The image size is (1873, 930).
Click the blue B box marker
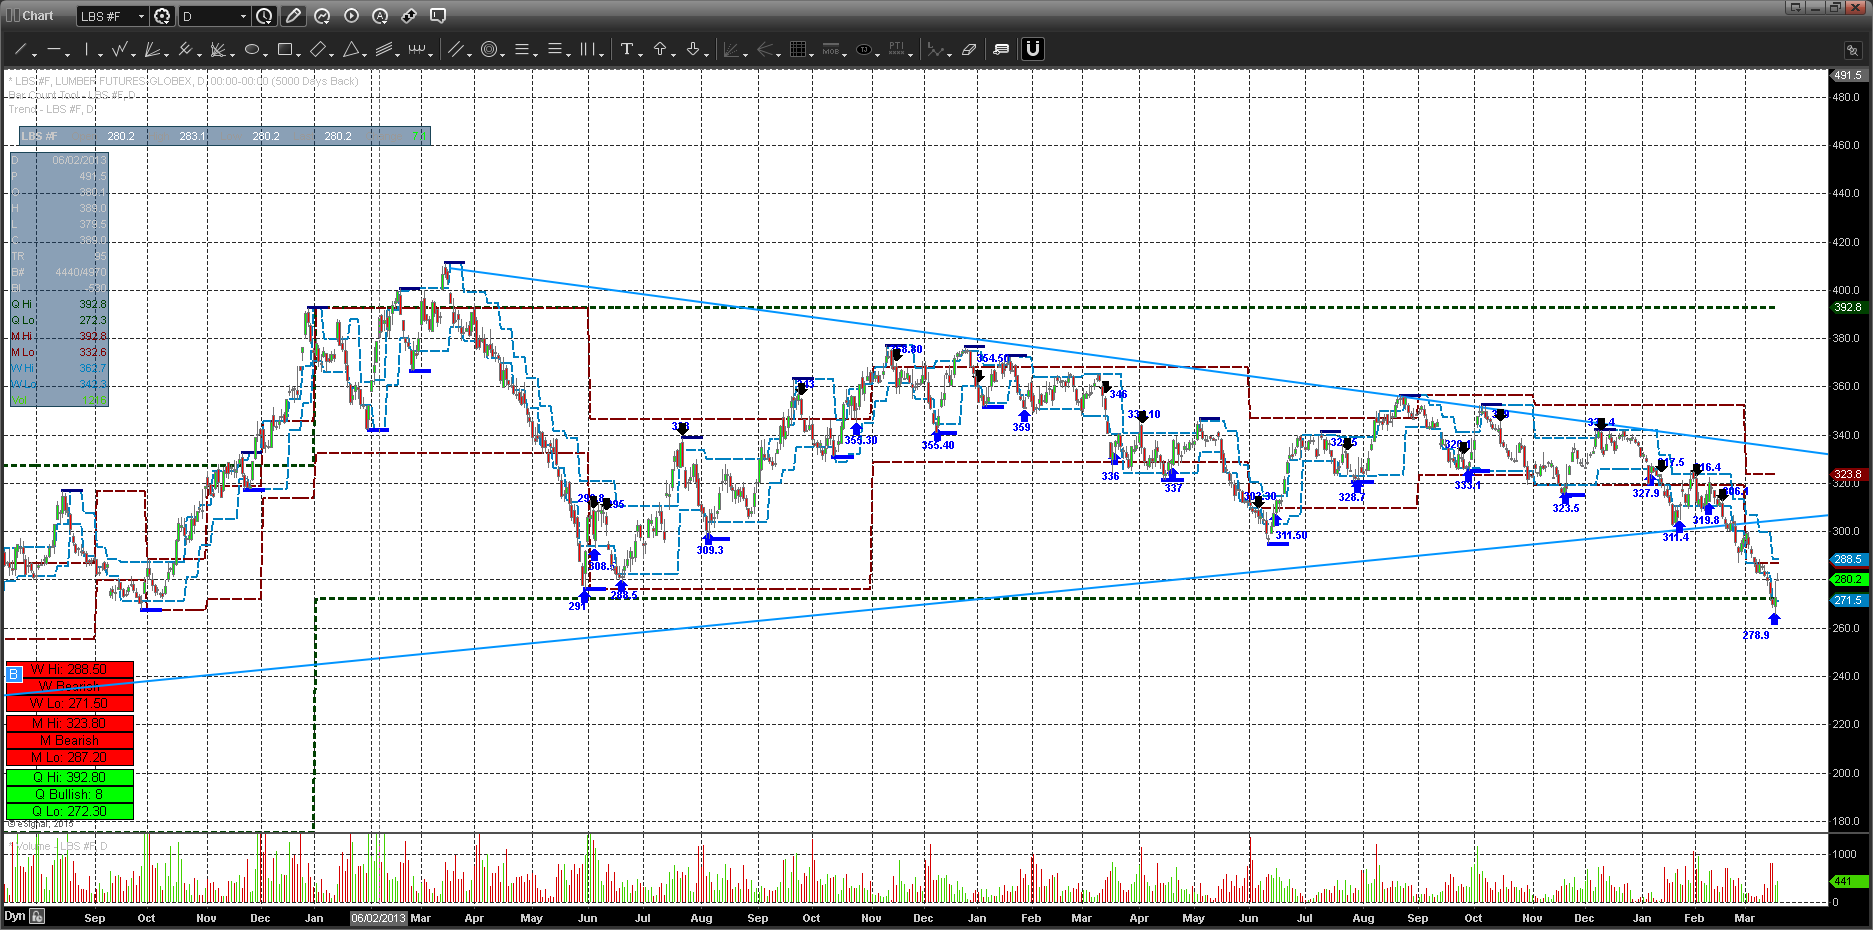[14, 674]
